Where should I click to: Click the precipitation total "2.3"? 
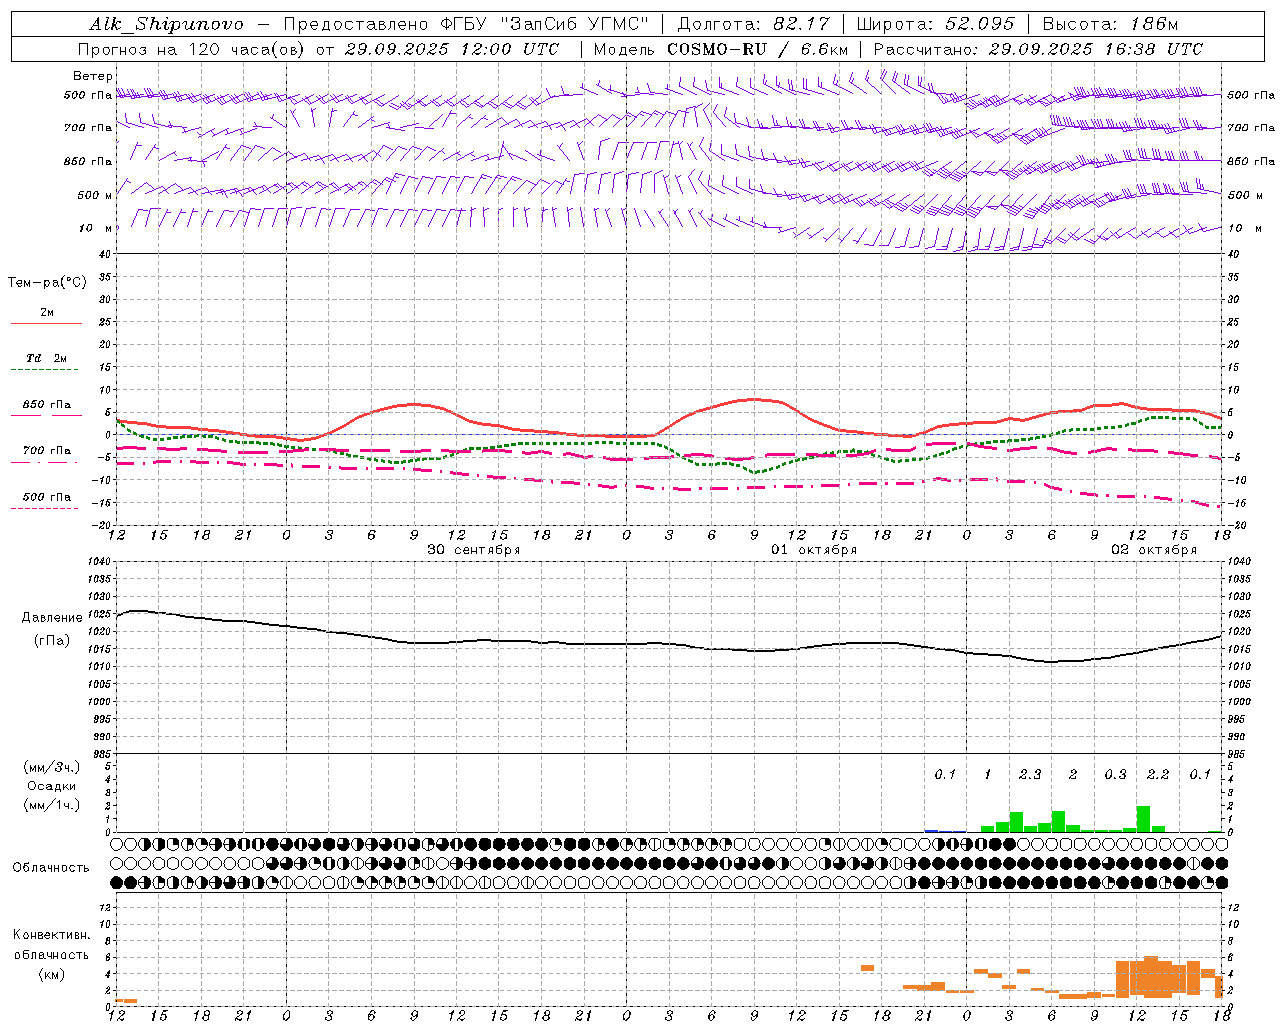point(1030,774)
